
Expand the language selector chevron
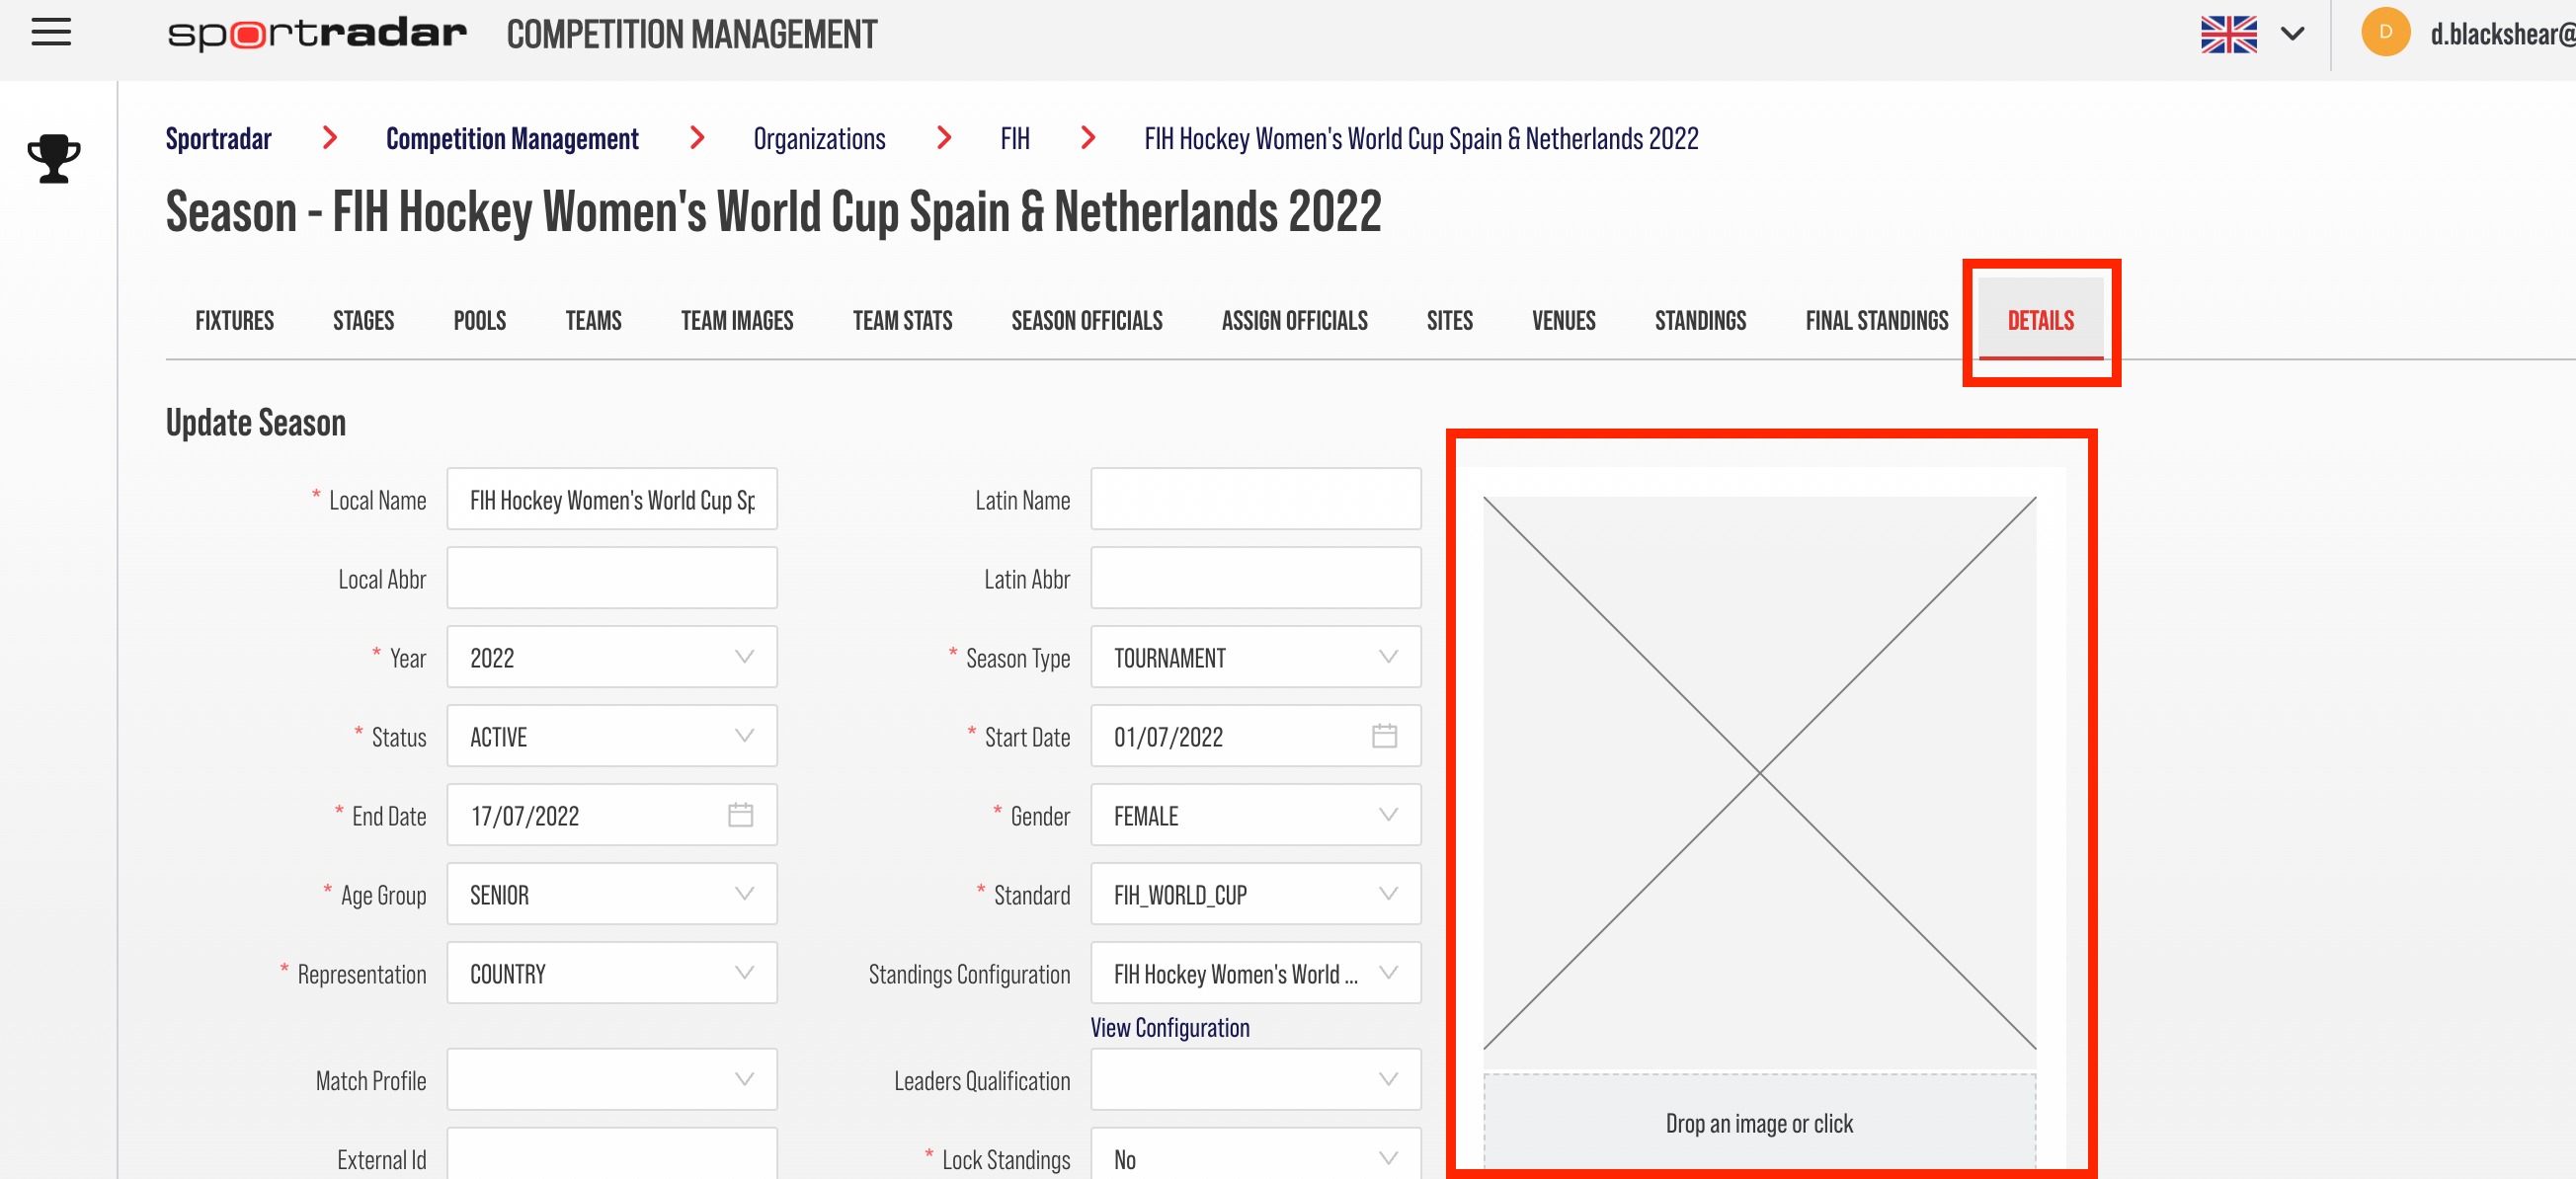[x=2292, y=34]
